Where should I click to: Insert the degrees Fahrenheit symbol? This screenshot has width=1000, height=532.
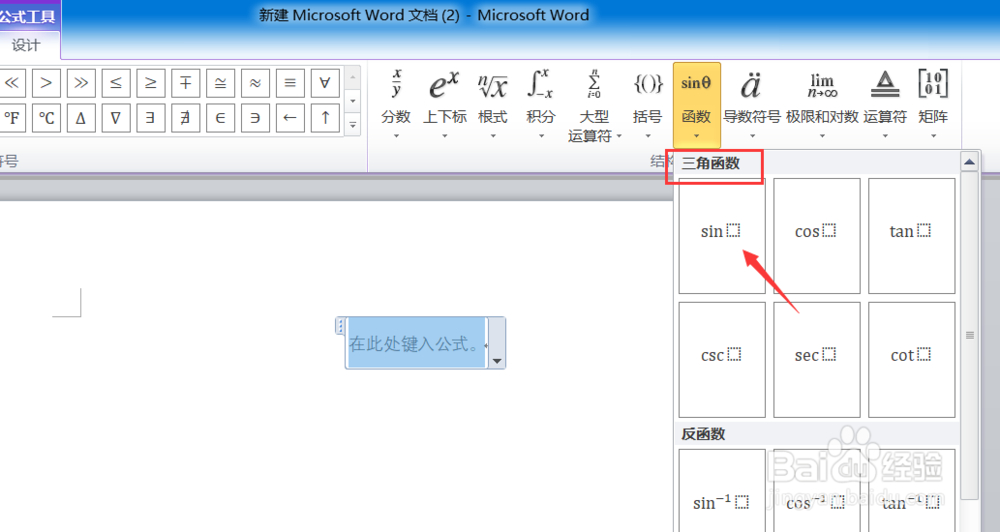[x=11, y=118]
